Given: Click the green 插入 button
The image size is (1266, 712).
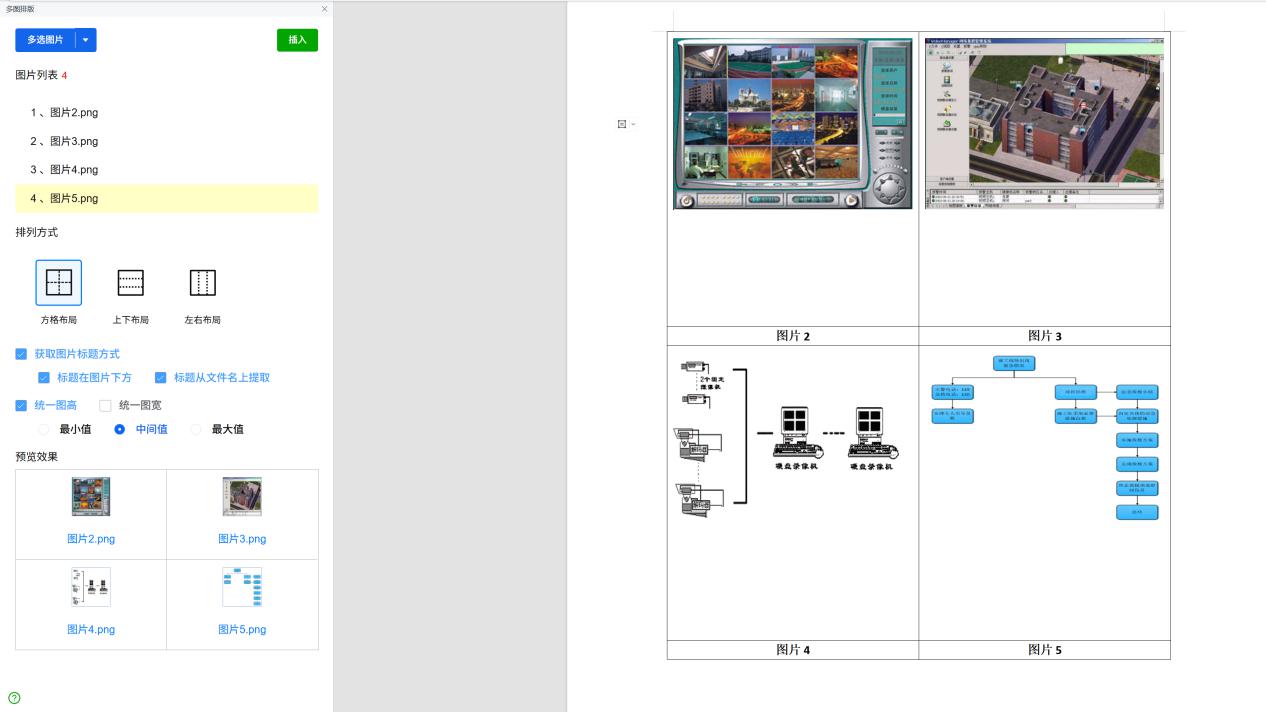Looking at the screenshot, I should [x=297, y=40].
